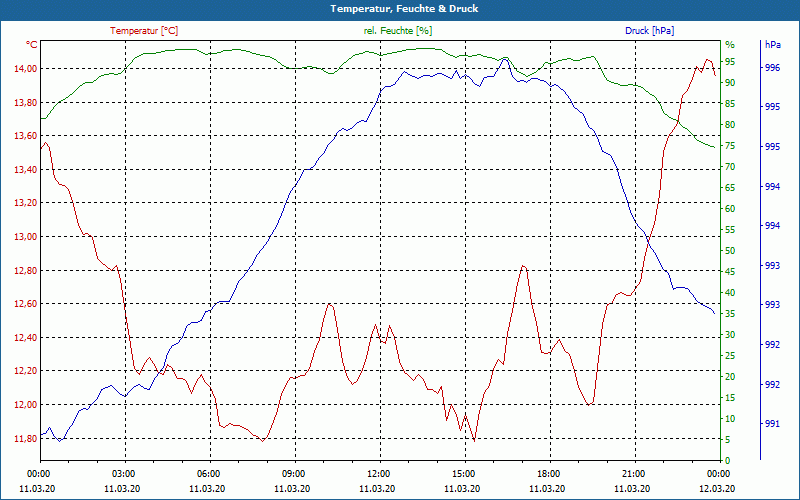Click the '12.03.20' date label
Viewport: 800px width, 500px height.
tap(718, 488)
